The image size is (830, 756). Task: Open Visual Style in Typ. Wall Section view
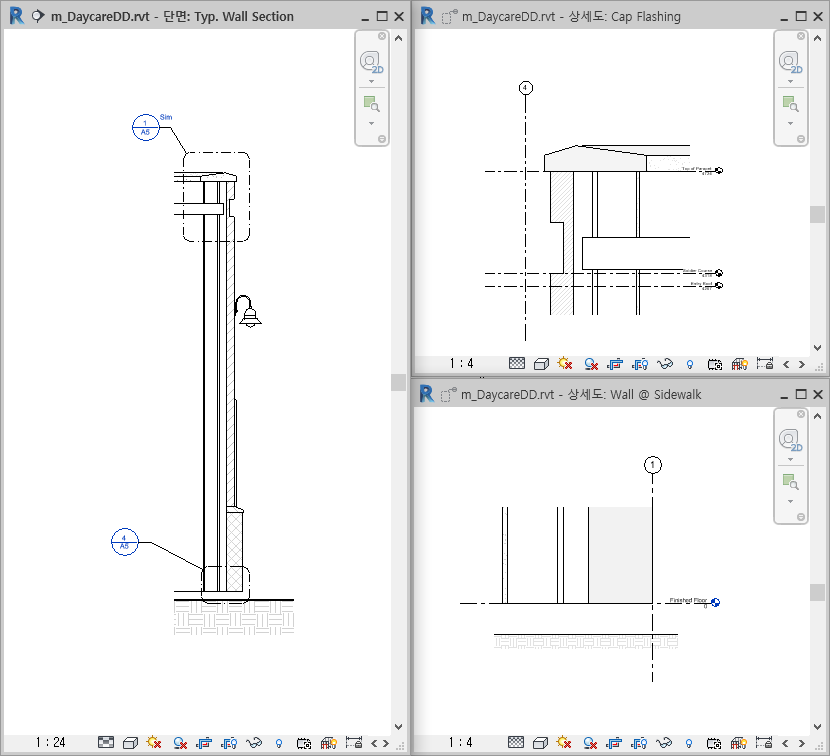(130, 743)
